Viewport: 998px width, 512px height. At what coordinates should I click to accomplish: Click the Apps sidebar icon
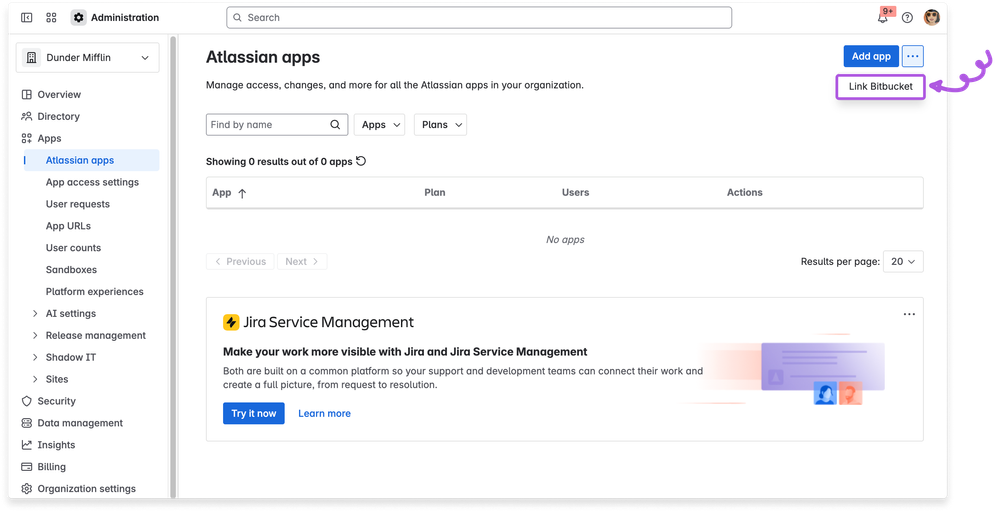click(x=27, y=138)
